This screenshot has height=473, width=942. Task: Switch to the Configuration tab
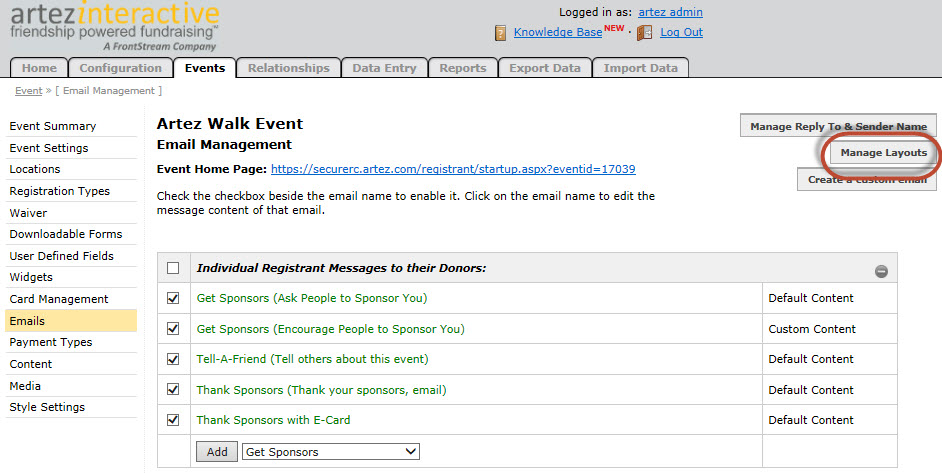click(120, 68)
